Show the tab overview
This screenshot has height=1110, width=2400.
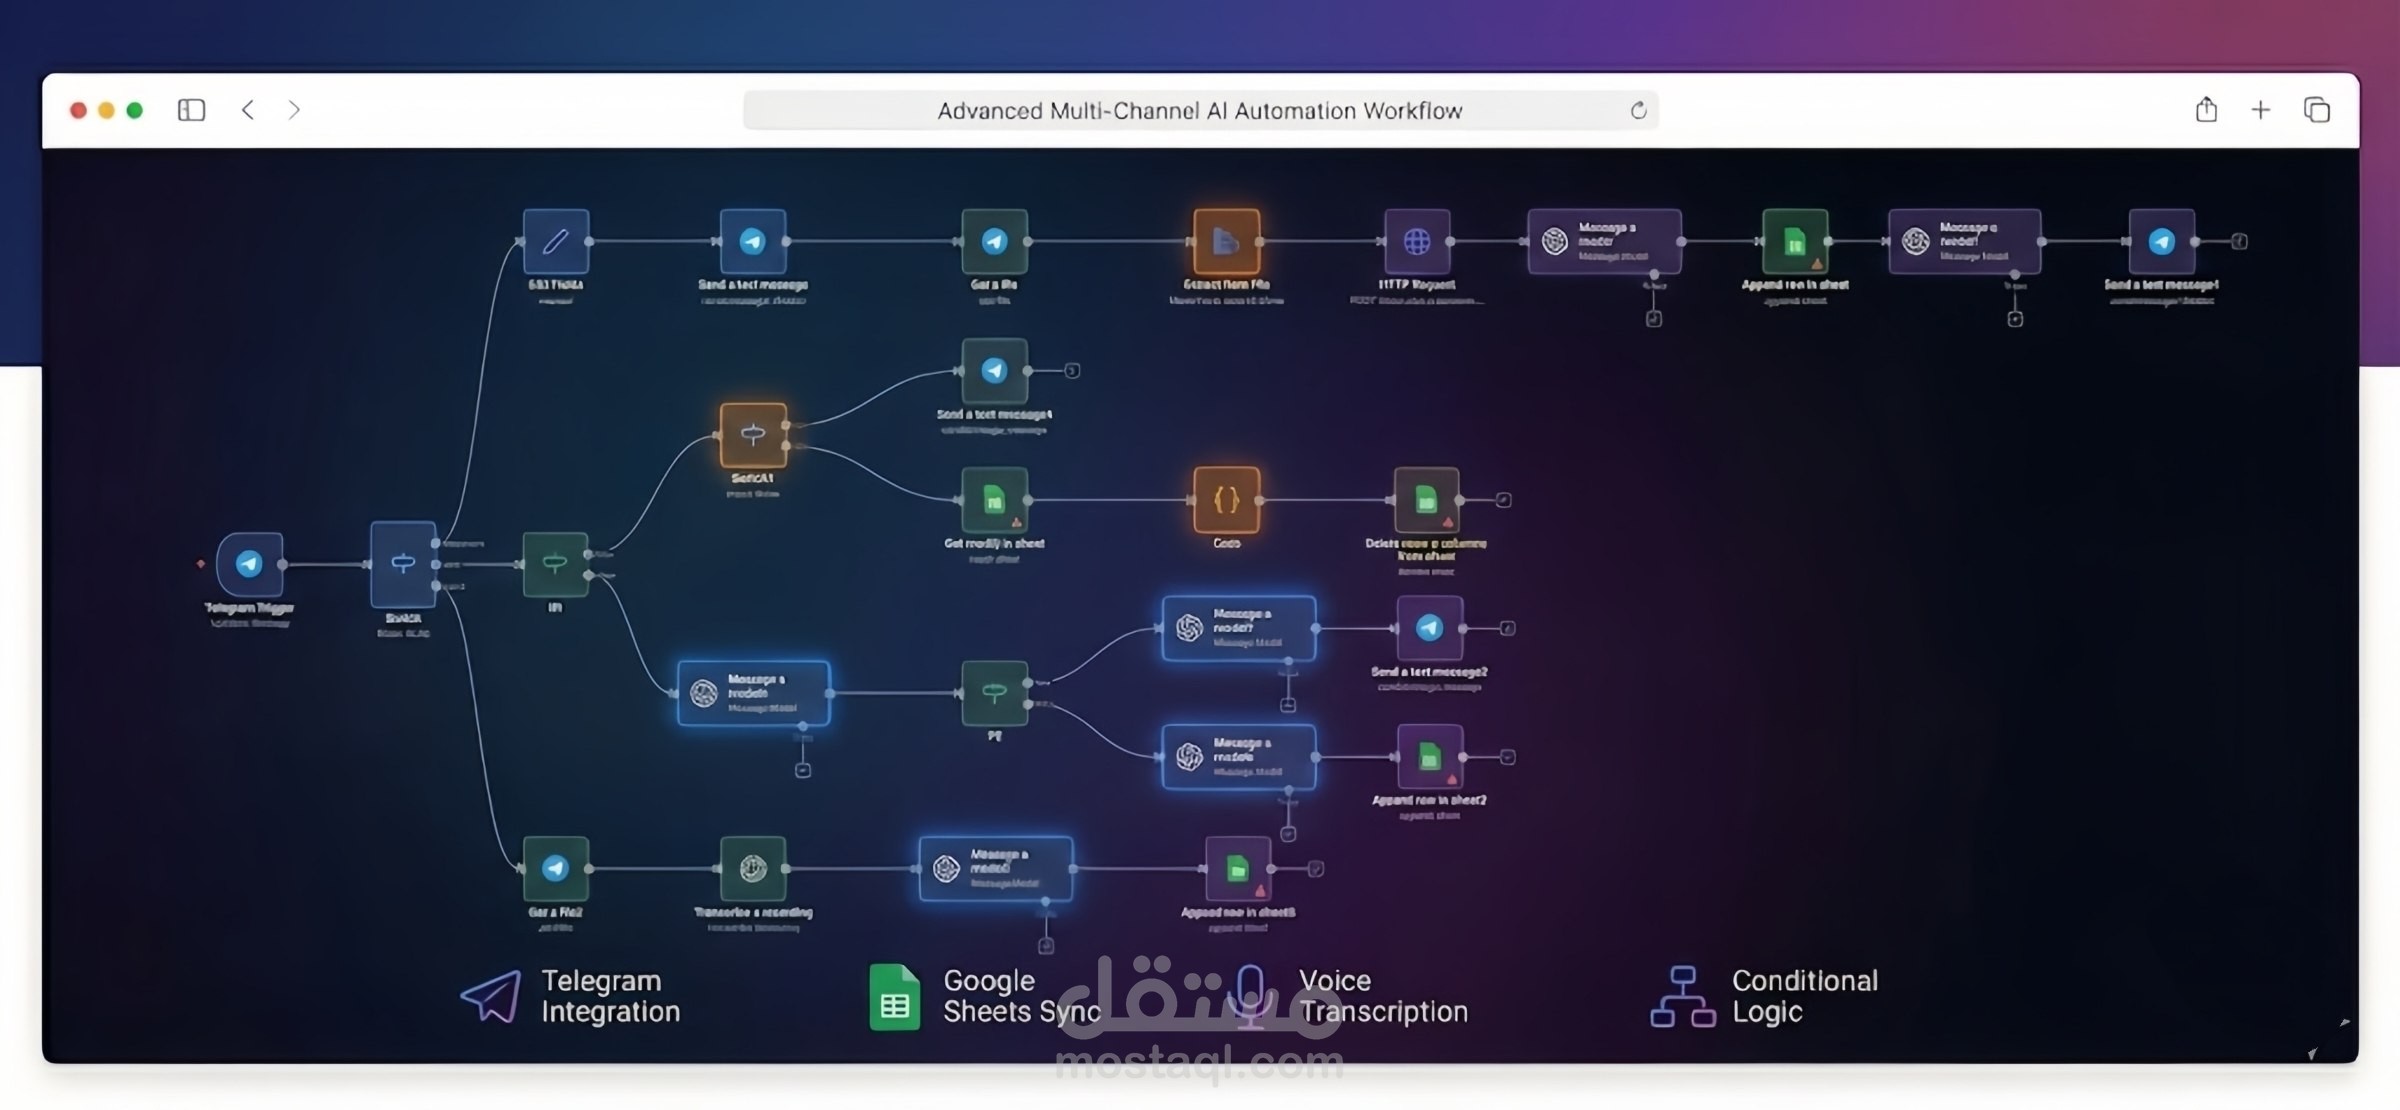[x=2317, y=110]
